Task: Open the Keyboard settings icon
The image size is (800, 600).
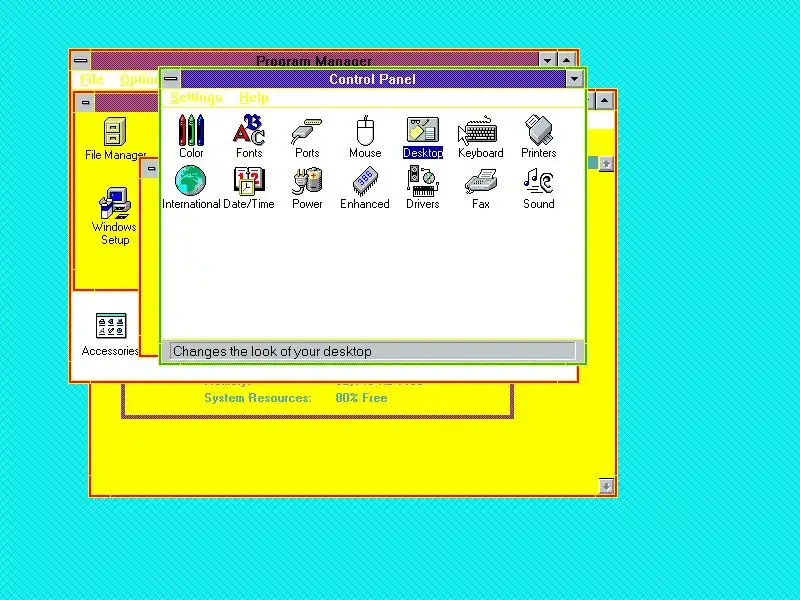Action: click(x=481, y=136)
